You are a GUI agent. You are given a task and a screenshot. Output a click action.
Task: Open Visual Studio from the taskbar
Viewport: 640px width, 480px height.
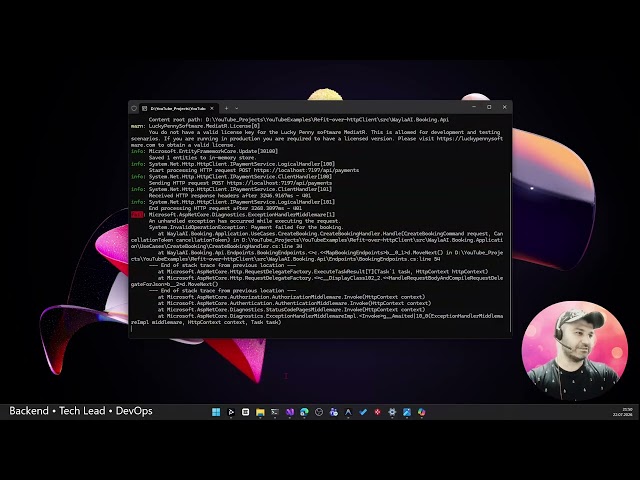click(x=290, y=412)
